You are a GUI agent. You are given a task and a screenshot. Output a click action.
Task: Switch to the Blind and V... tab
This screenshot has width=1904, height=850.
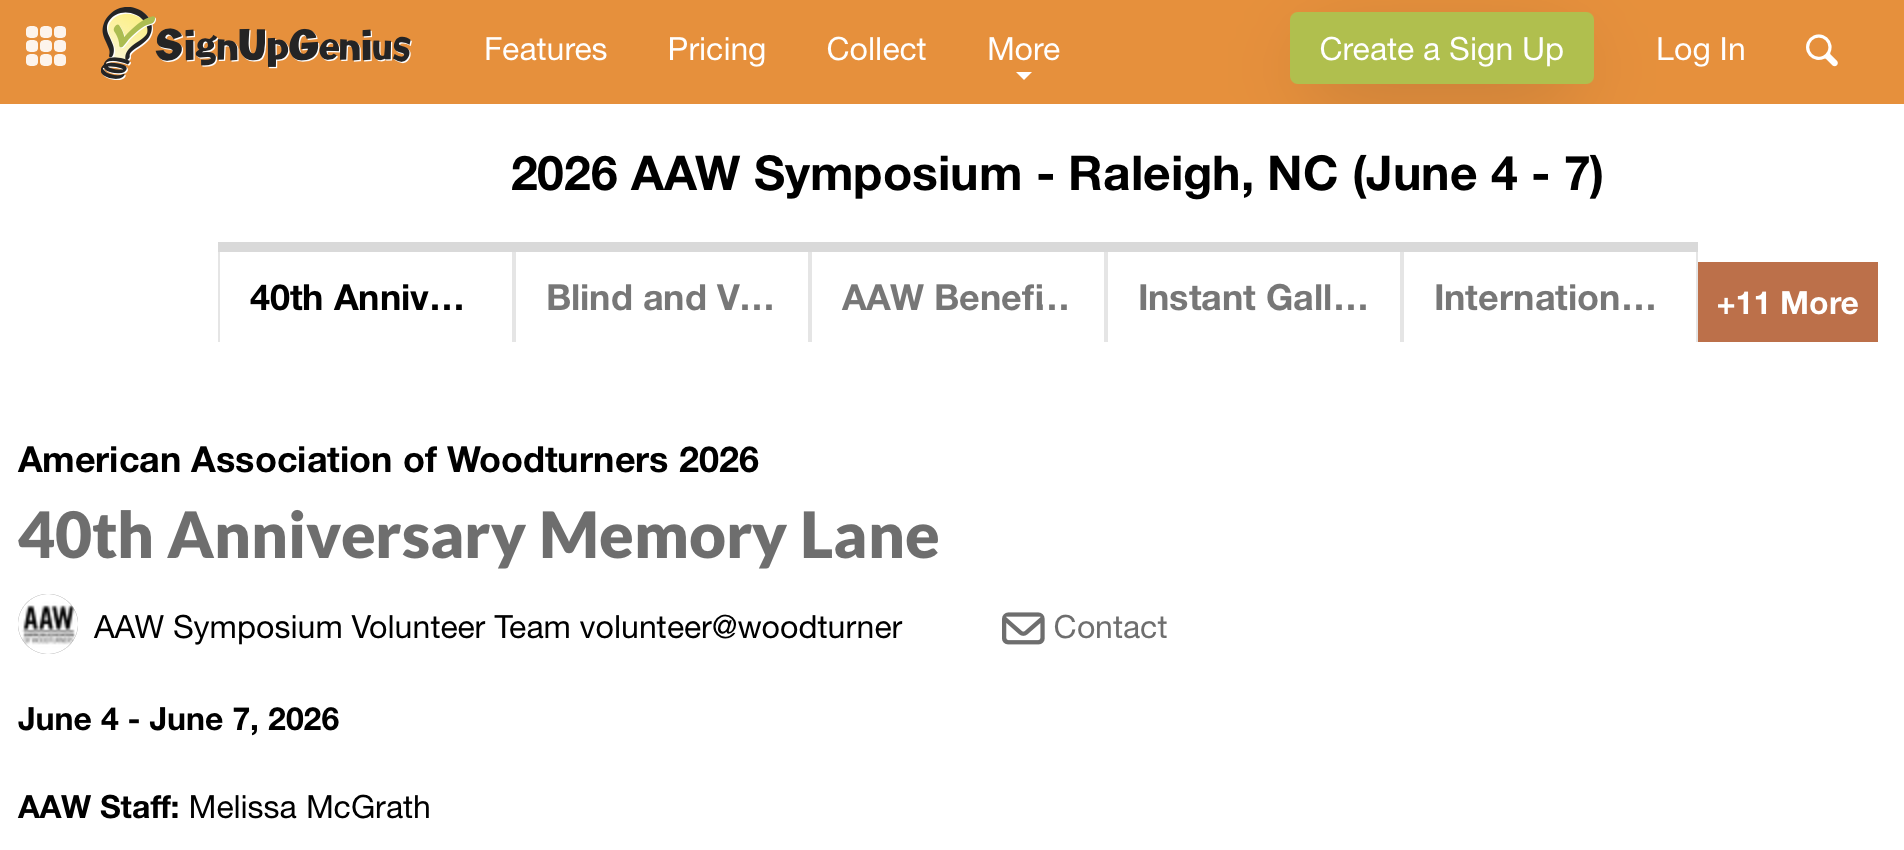pos(660,297)
